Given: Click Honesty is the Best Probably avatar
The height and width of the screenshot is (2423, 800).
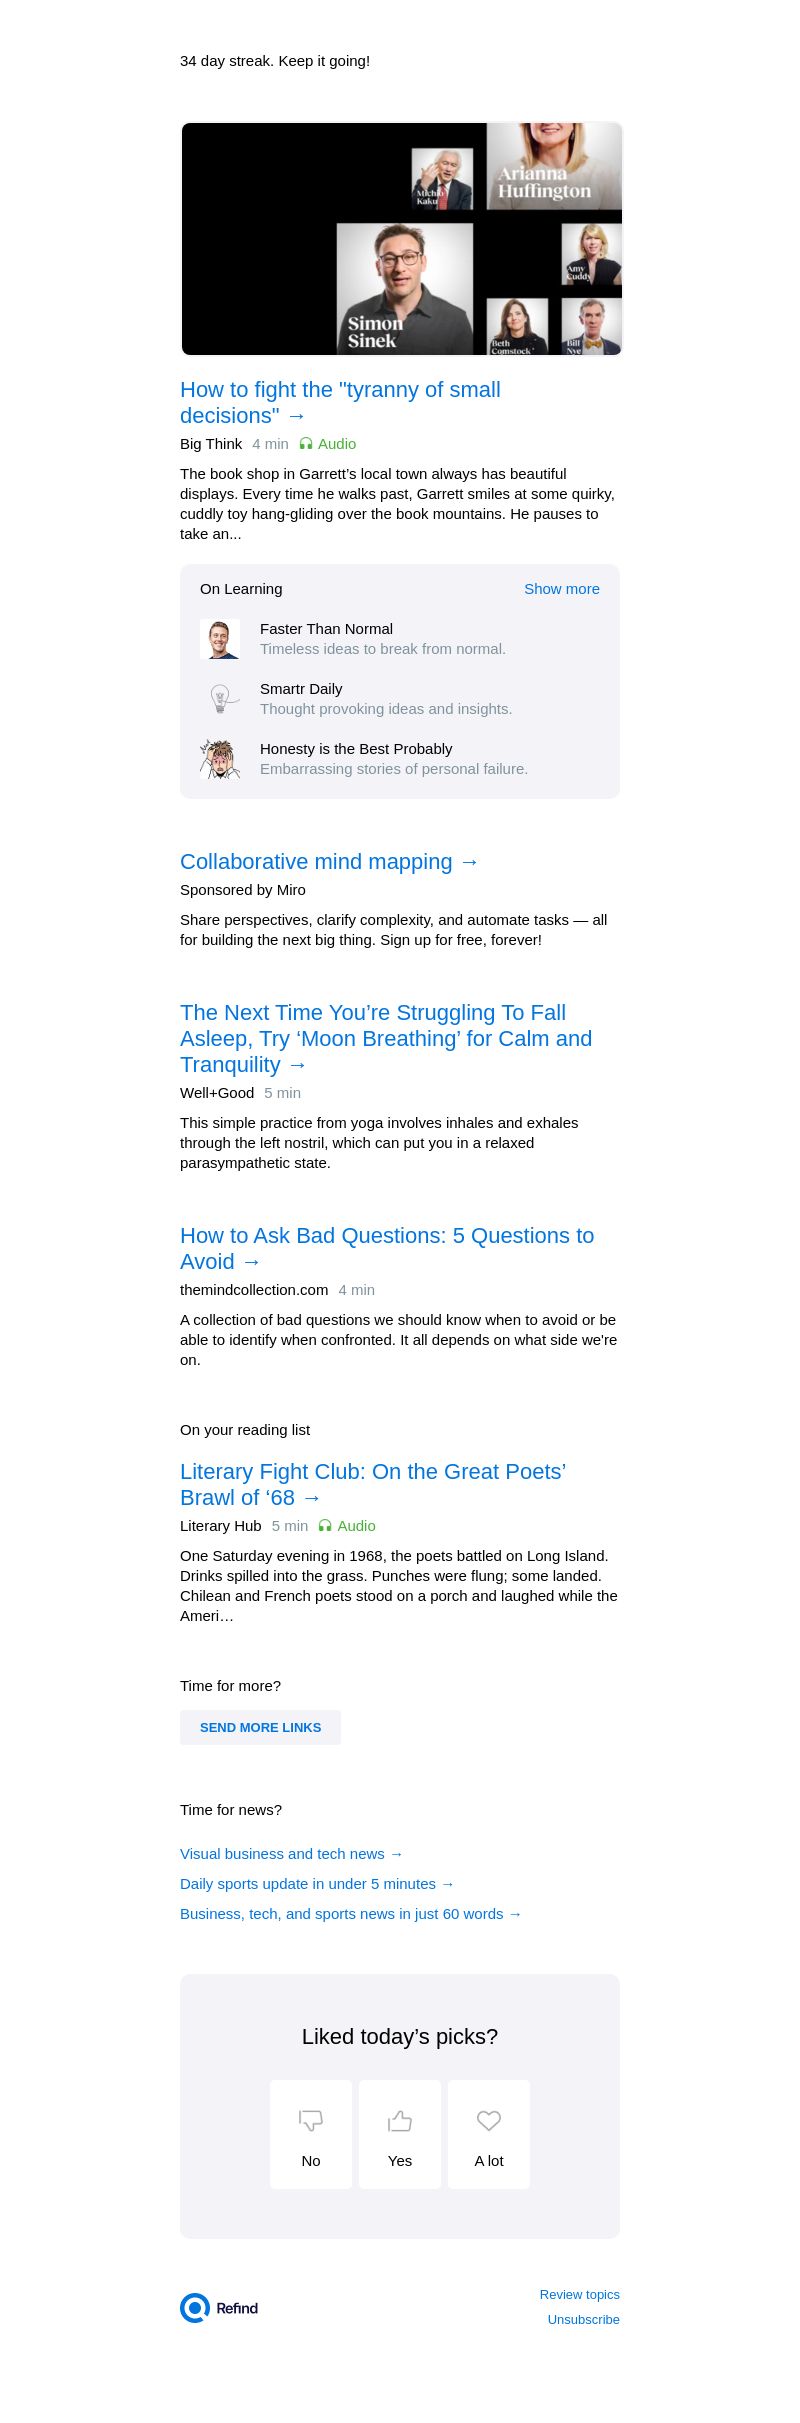Looking at the screenshot, I should point(220,759).
